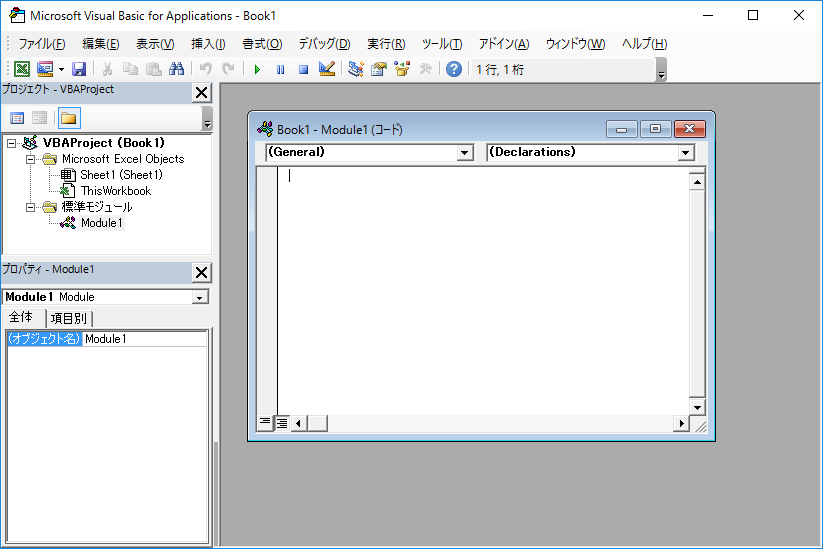Run macro with green play icon
Image resolution: width=823 pixels, height=549 pixels.
tap(257, 69)
